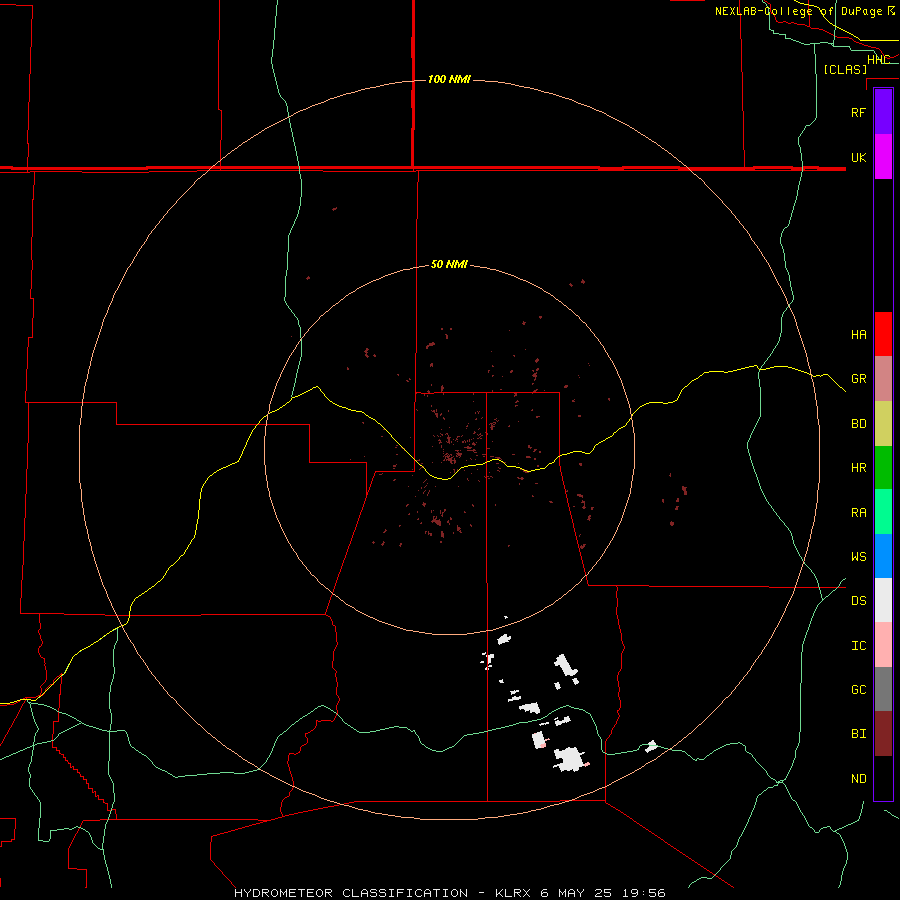Click the 19:56 timestamp
This screenshot has width=900, height=900.
tap(643, 893)
